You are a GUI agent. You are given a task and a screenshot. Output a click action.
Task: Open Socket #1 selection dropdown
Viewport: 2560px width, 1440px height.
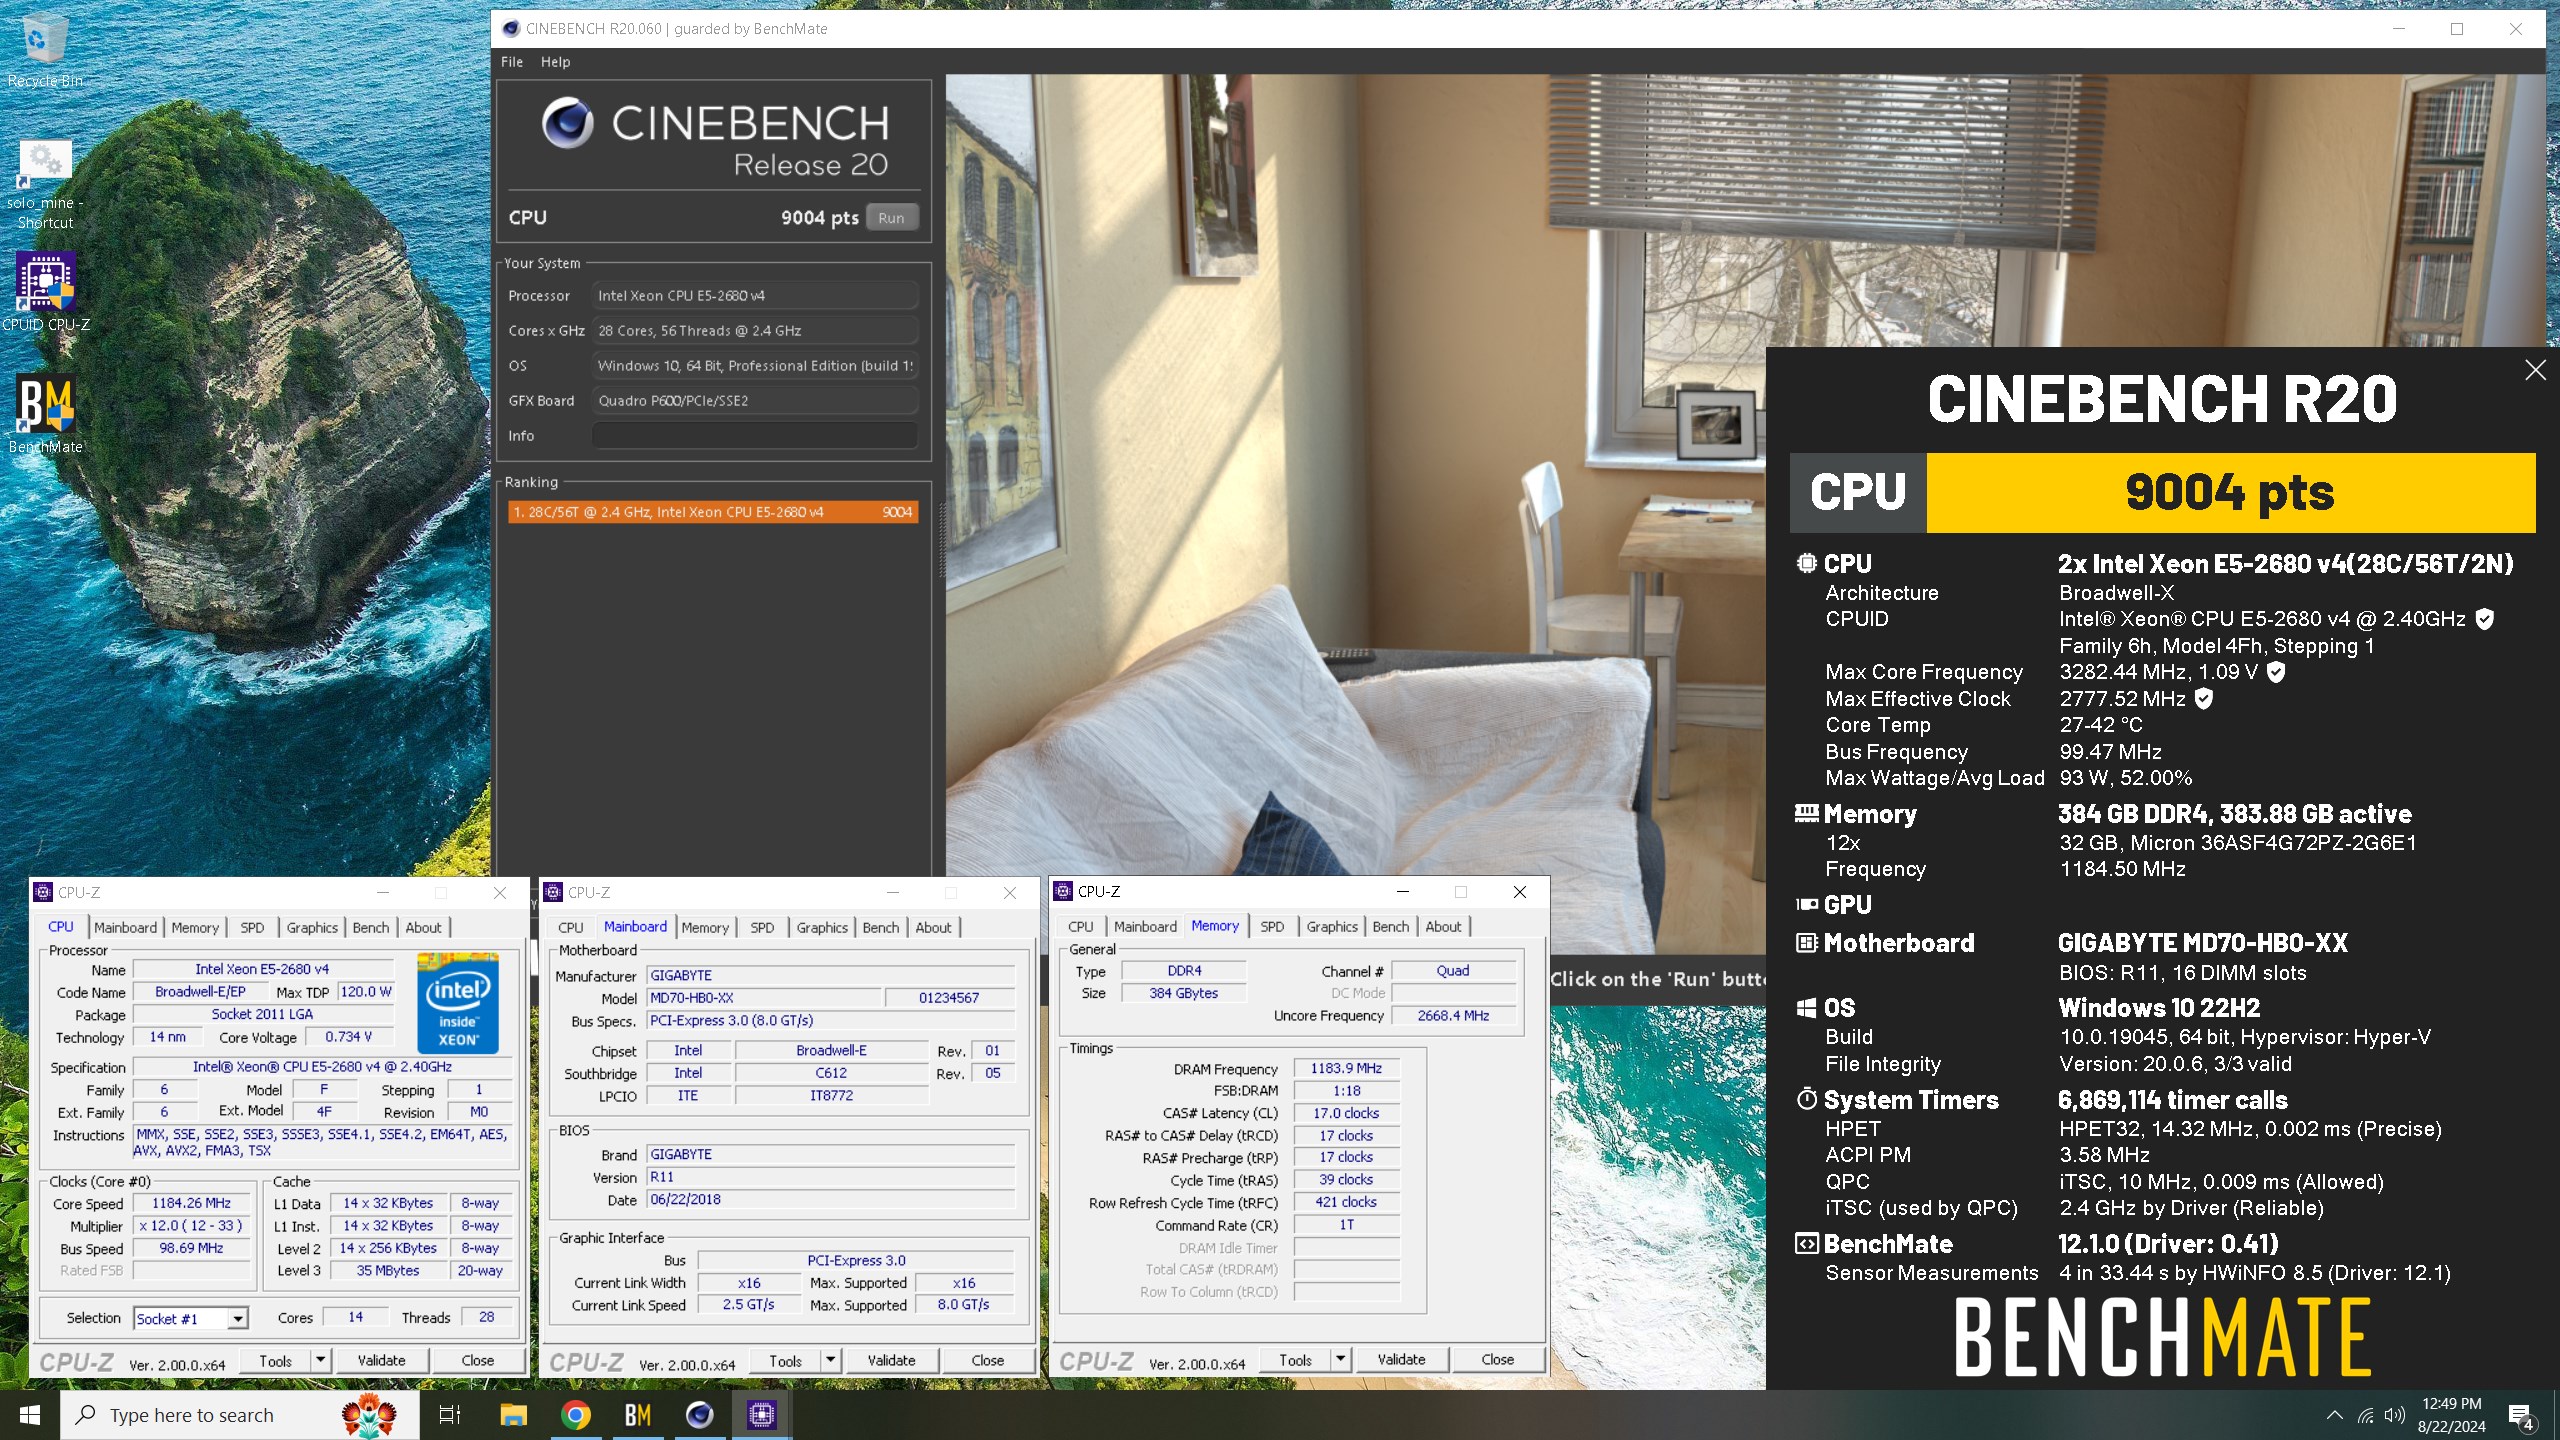[191, 1318]
